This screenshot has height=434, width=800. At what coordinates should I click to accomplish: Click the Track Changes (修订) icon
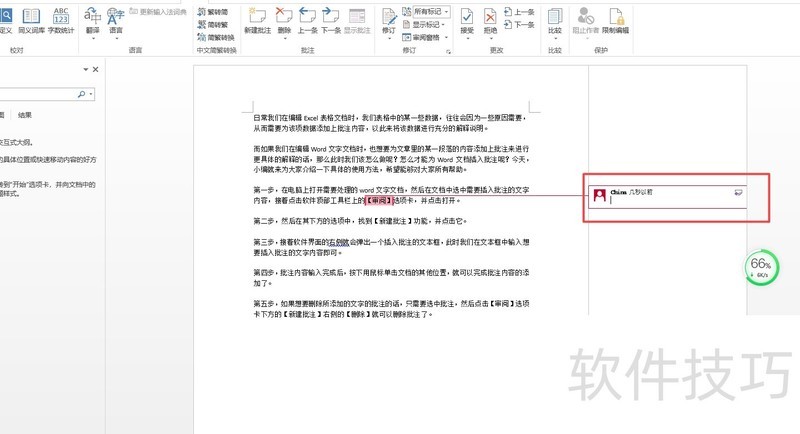pyautogui.click(x=389, y=16)
